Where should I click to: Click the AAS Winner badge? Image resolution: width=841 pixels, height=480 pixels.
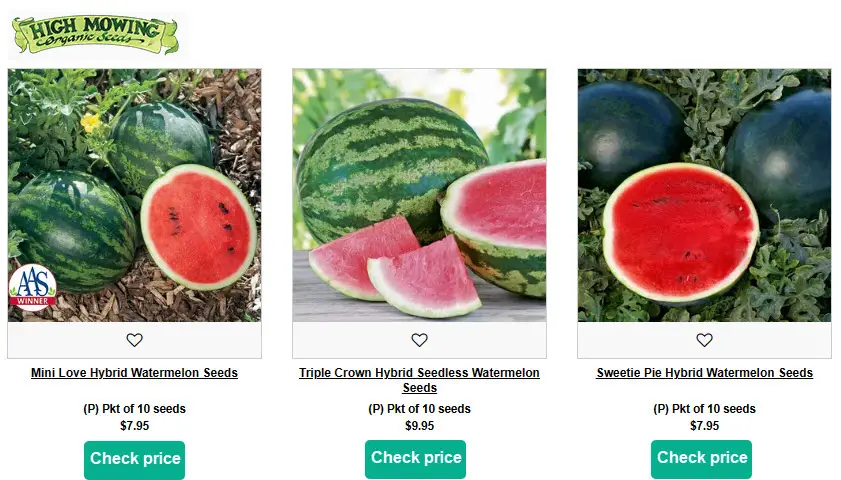[x=32, y=287]
